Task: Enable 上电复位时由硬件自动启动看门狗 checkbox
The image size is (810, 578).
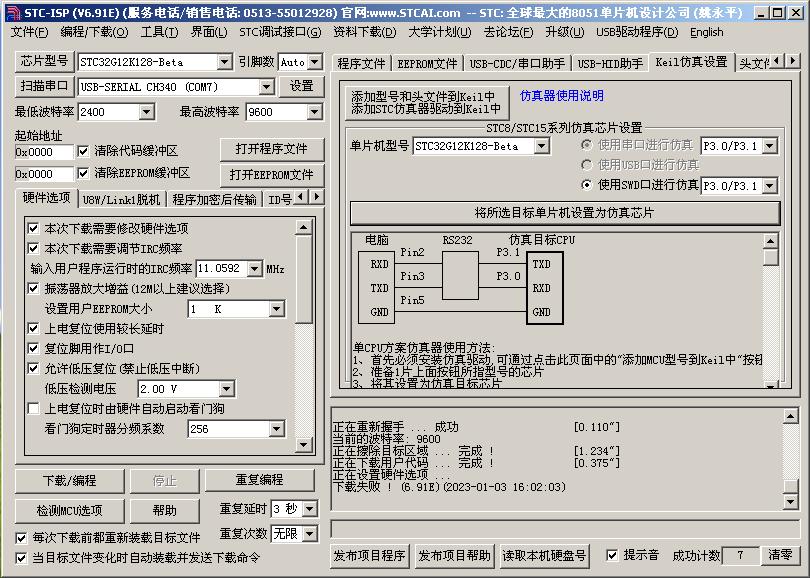Action: [33, 409]
